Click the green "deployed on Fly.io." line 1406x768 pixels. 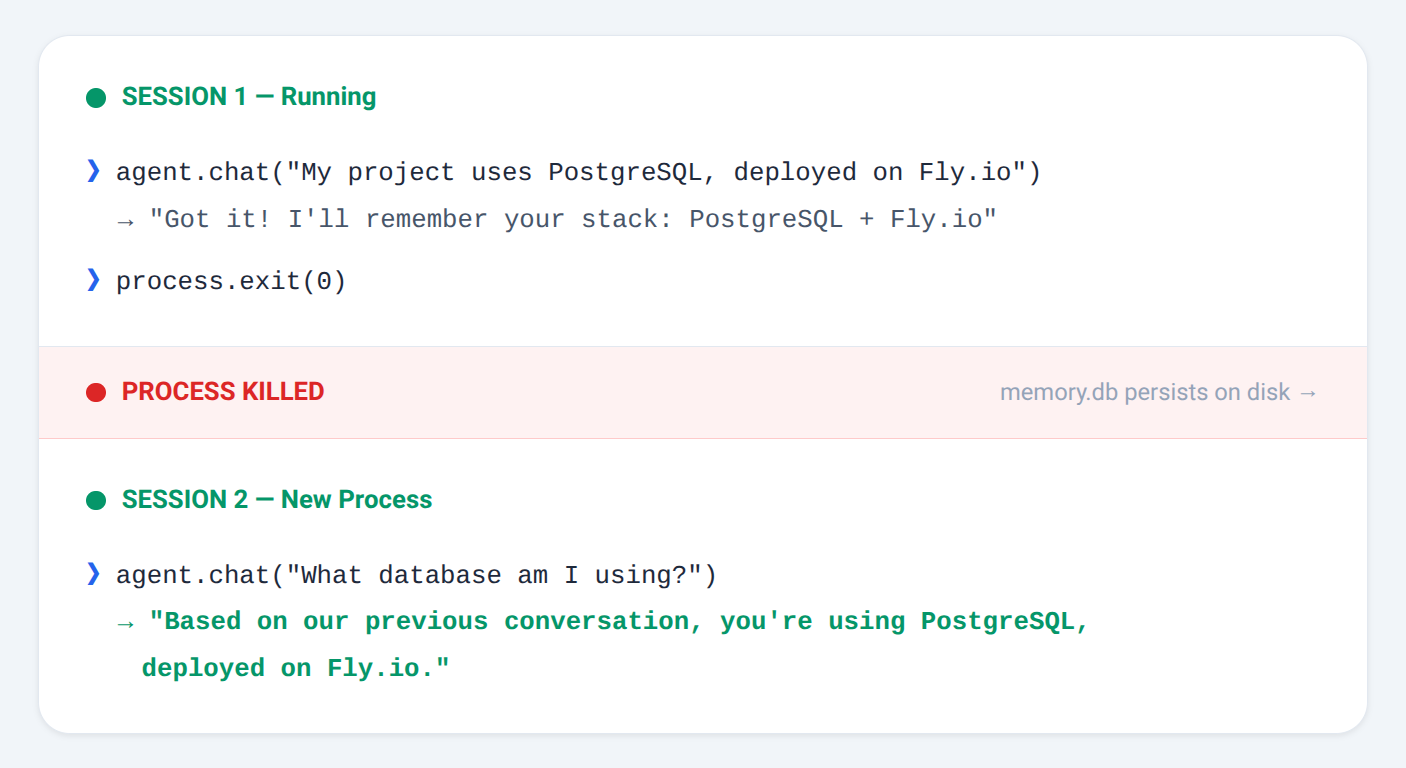296,668
